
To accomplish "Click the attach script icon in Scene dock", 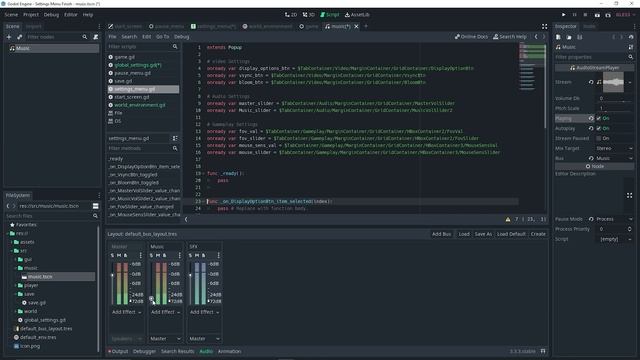I will click(96, 37).
